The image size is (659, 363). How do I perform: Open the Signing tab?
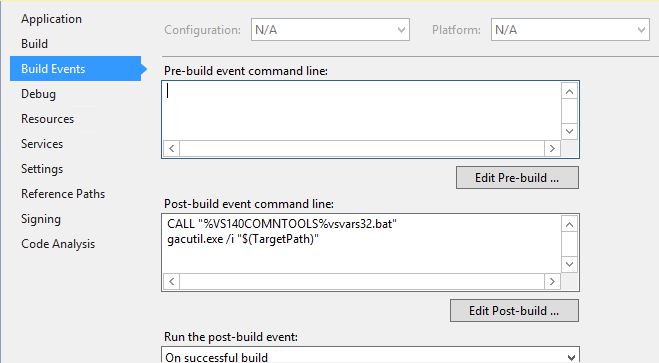[x=41, y=219]
